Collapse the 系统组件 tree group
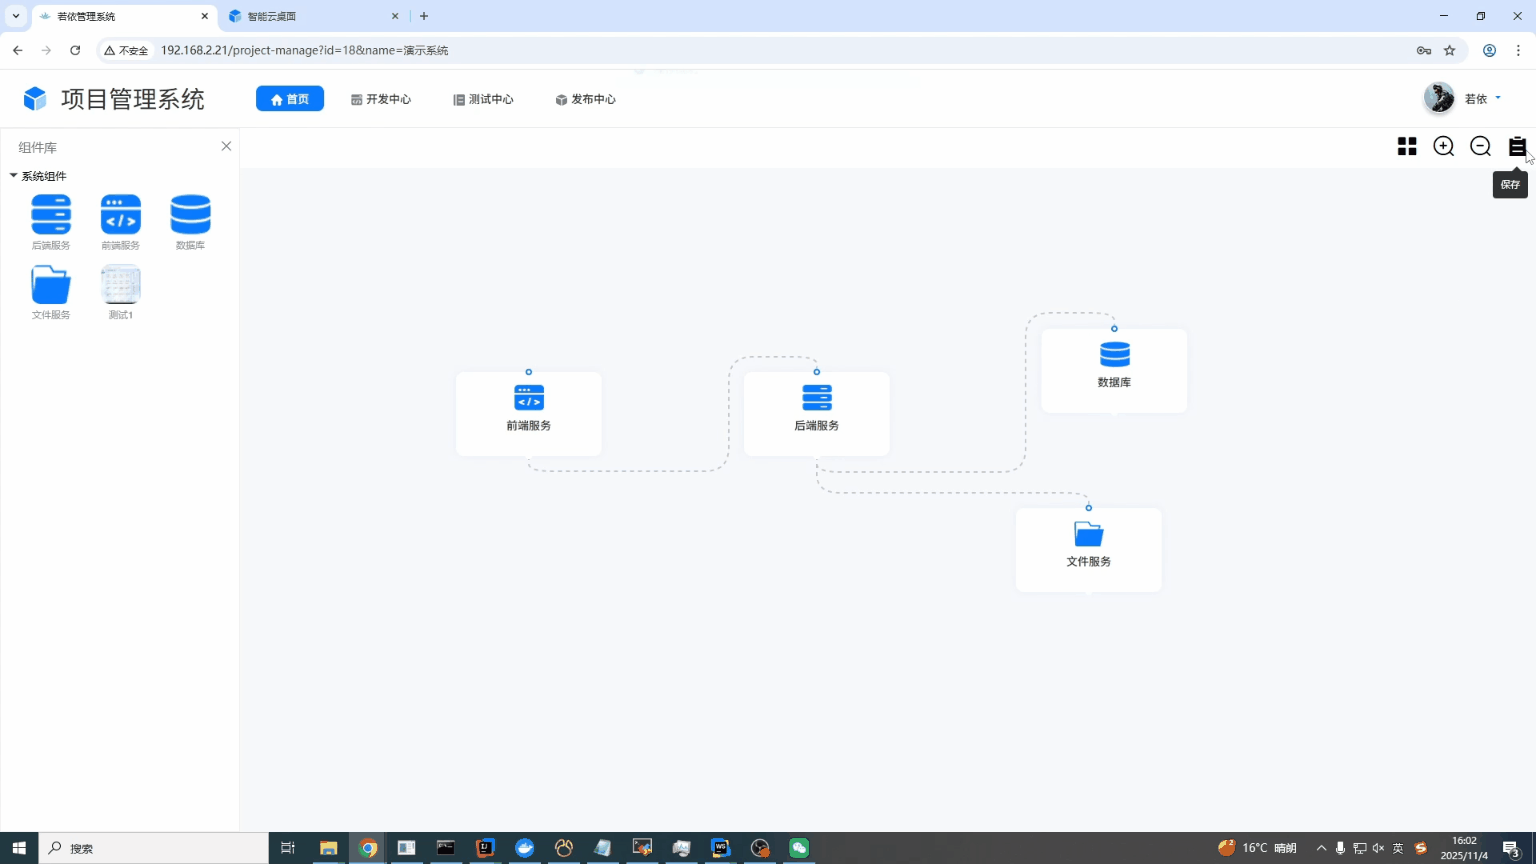The width and height of the screenshot is (1536, 864). pyautogui.click(x=14, y=176)
